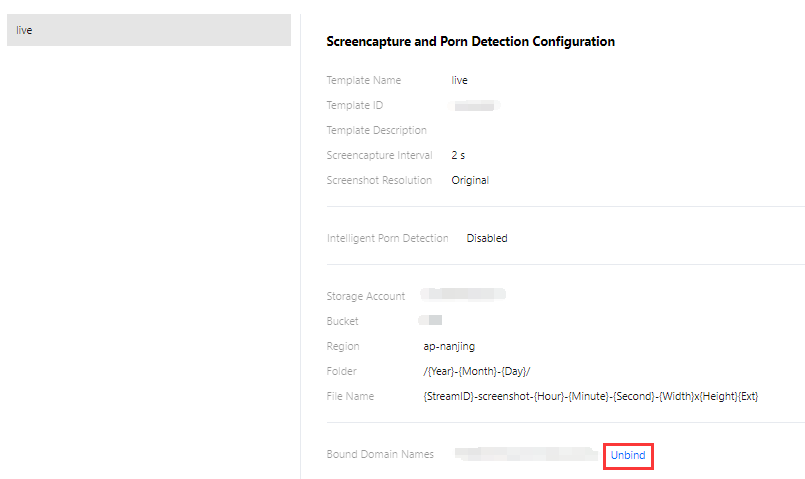The image size is (805, 479).
Task: Click the blurred bound domain name
Action: click(526, 454)
